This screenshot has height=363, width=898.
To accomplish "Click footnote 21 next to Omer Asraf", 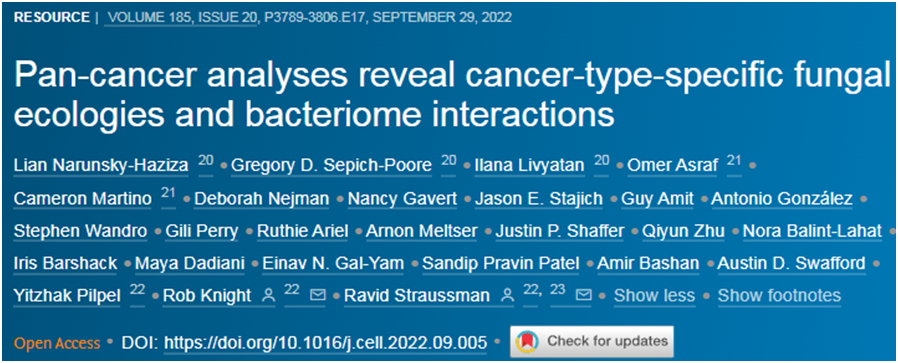I will (734, 161).
